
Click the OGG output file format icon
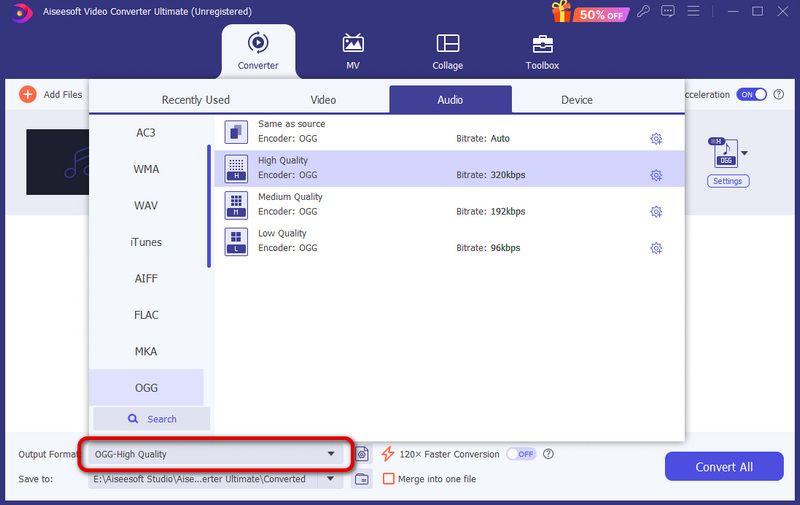tap(725, 153)
